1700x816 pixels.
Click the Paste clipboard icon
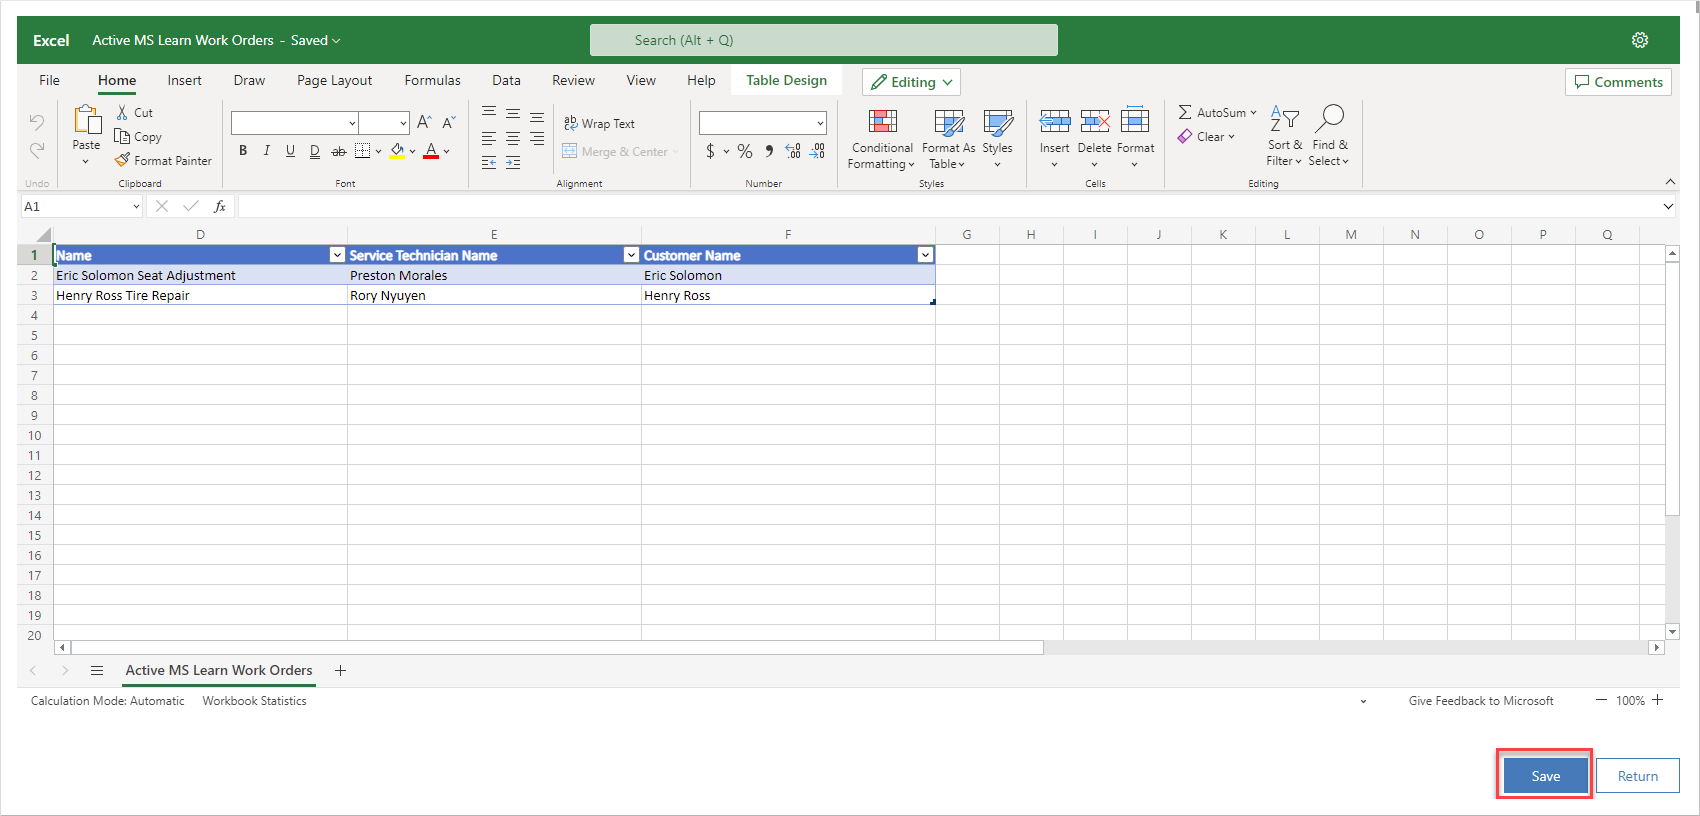pyautogui.click(x=87, y=119)
